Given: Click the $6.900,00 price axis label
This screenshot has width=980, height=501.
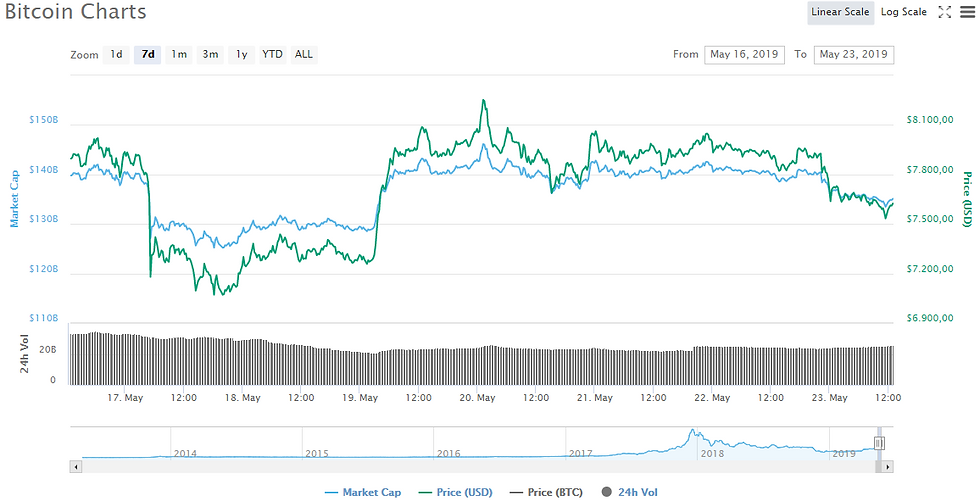Looking at the screenshot, I should coord(929,319).
